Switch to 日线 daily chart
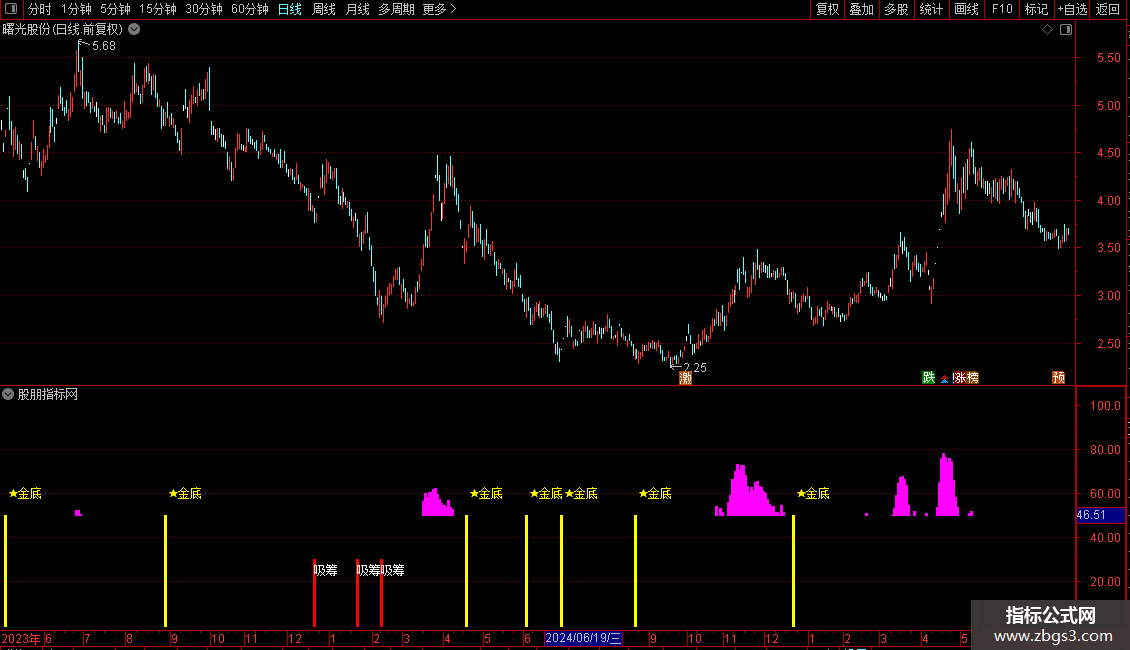Image resolution: width=1130 pixels, height=650 pixels. pyautogui.click(x=290, y=9)
